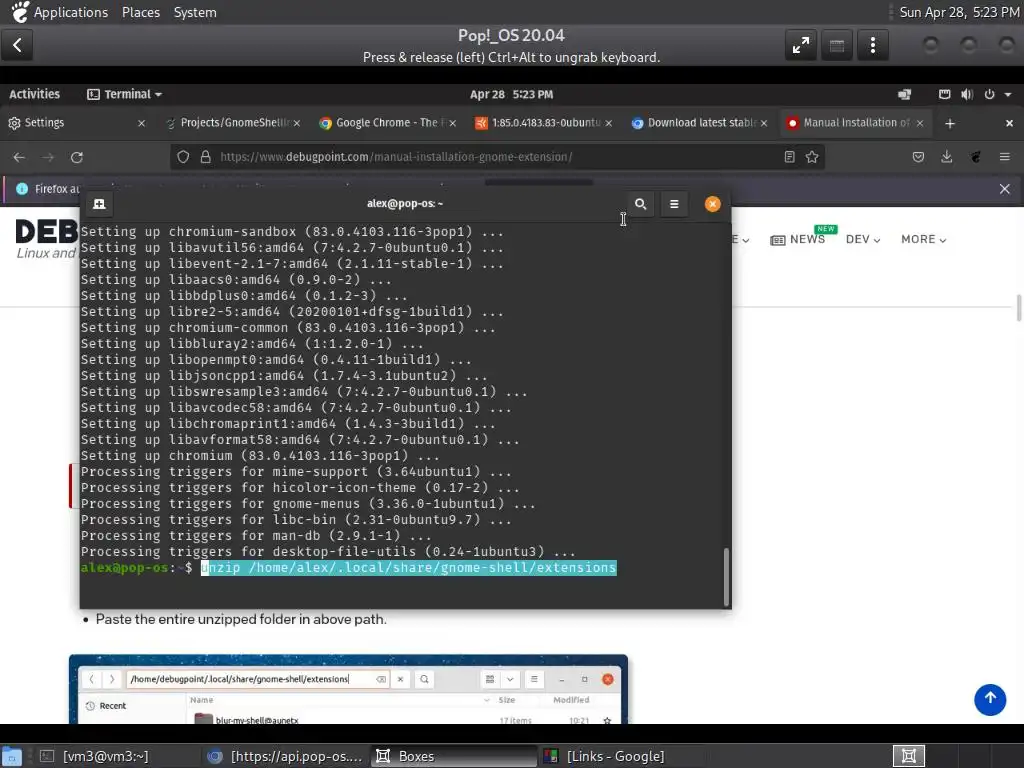Toggle Boxes fullscreen mode icon
The width and height of the screenshot is (1024, 768).
tap(801, 45)
